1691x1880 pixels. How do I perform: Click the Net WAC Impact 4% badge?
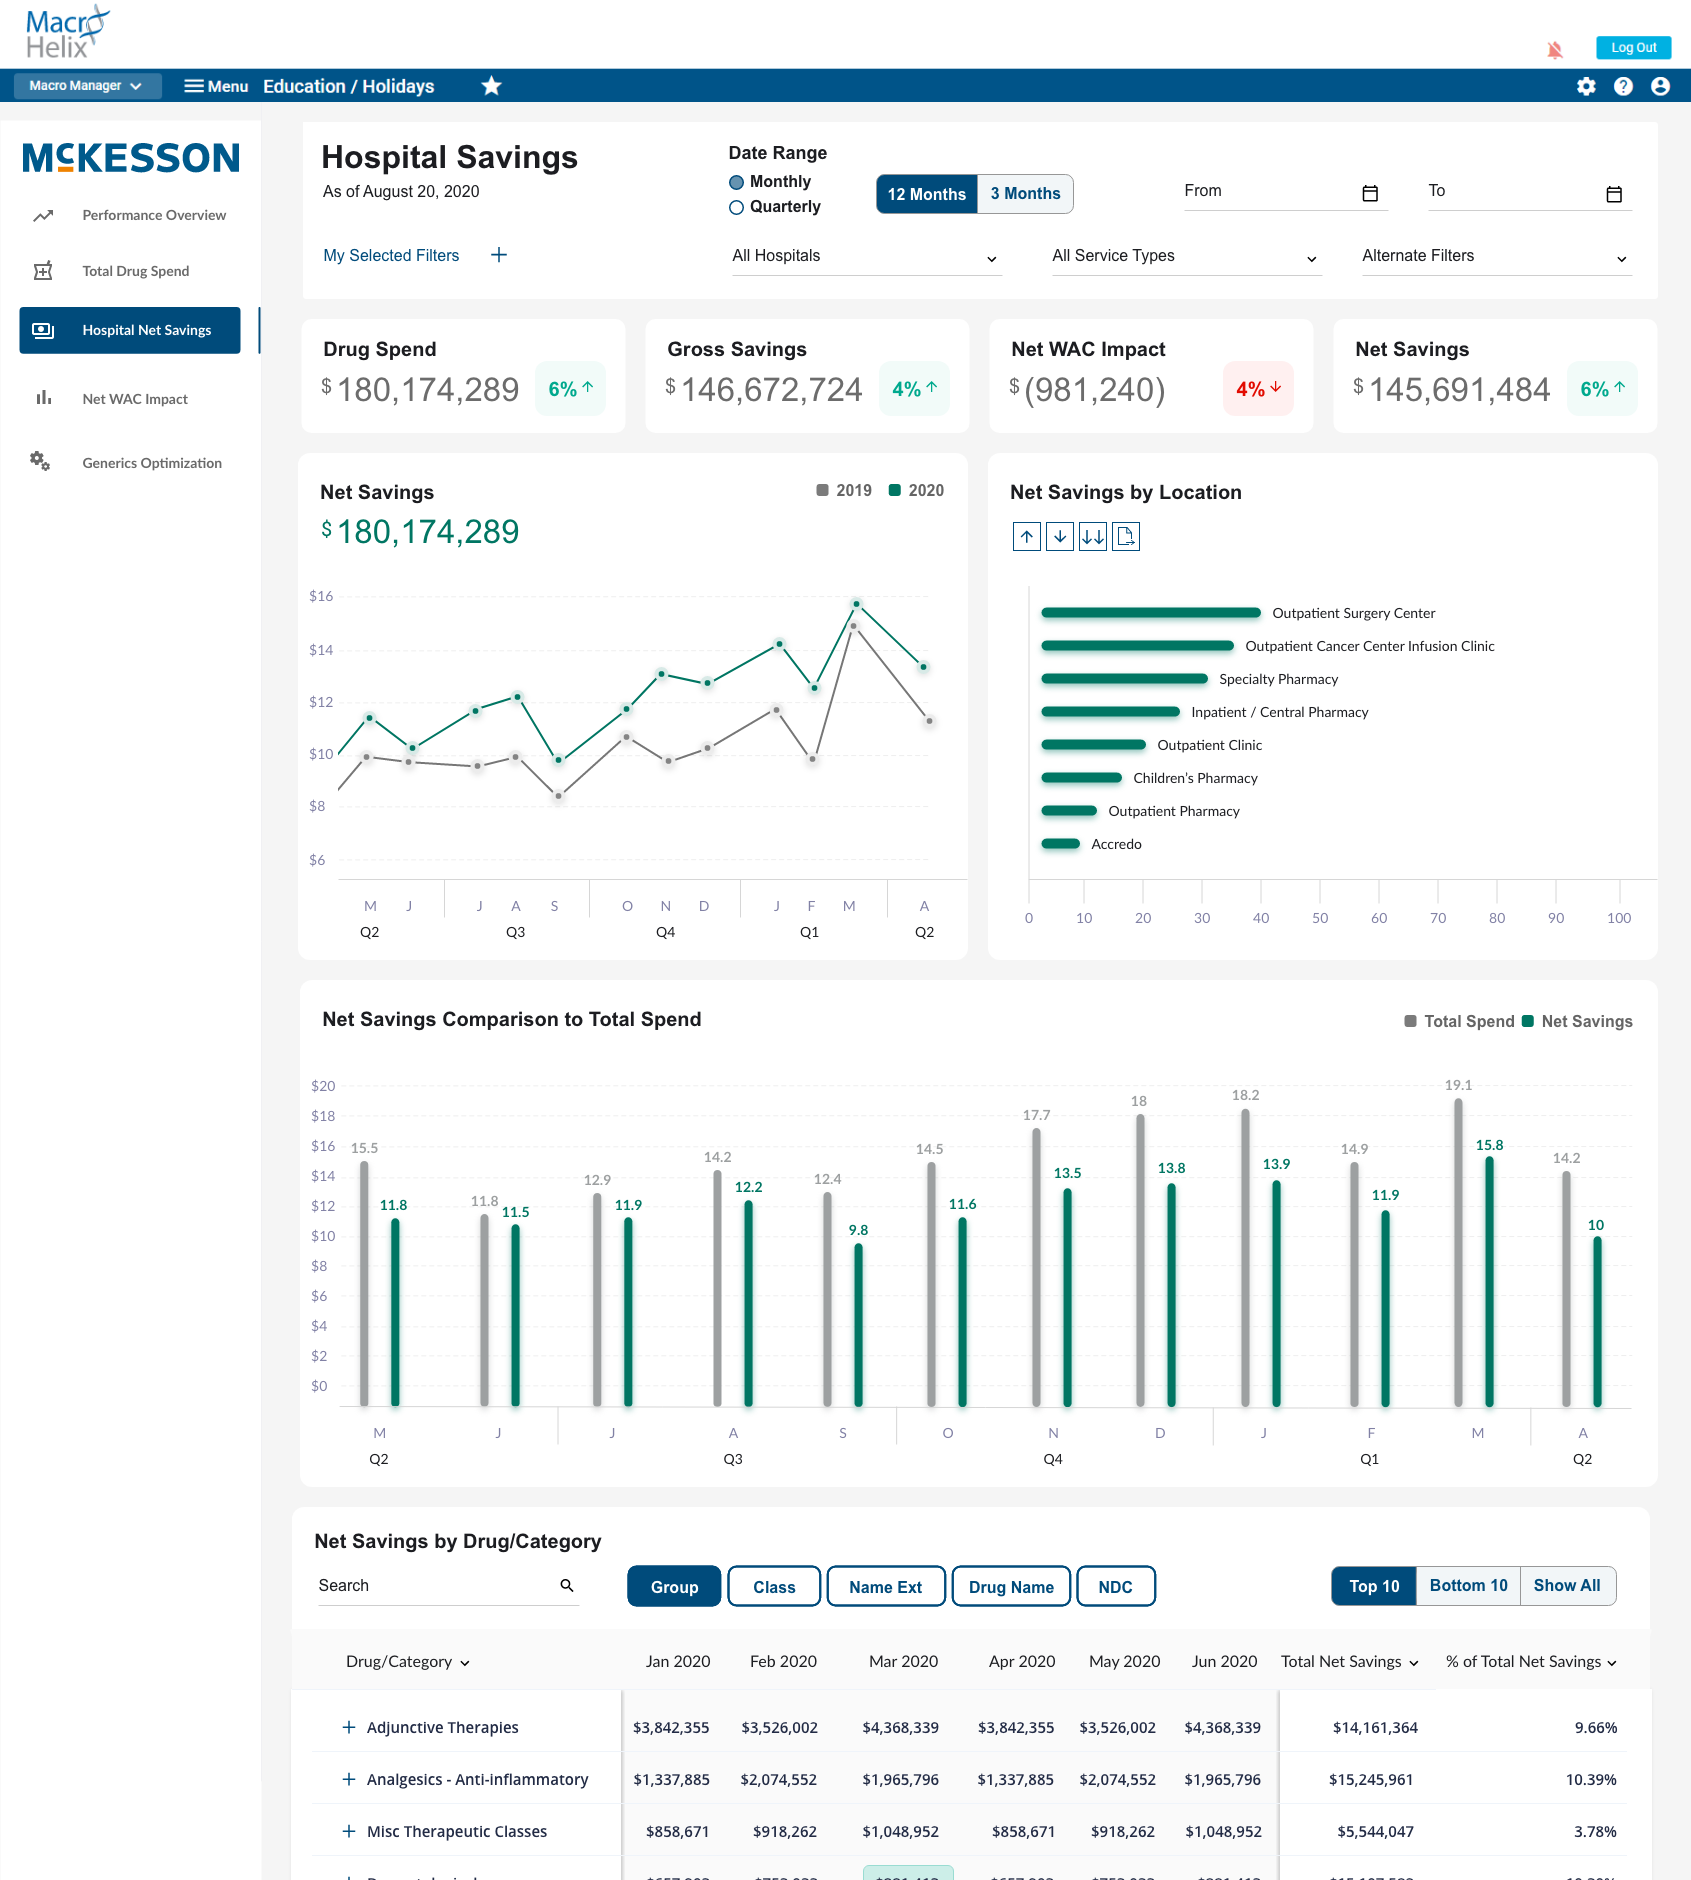[1258, 389]
